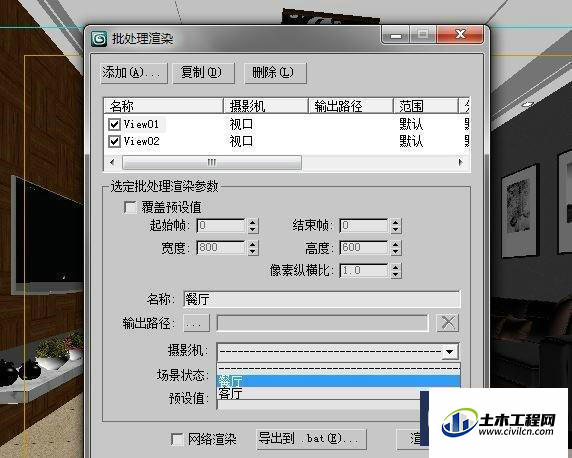Click the 结束帧 spinner arrows
The height and width of the screenshot is (458, 572).
(x=395, y=226)
